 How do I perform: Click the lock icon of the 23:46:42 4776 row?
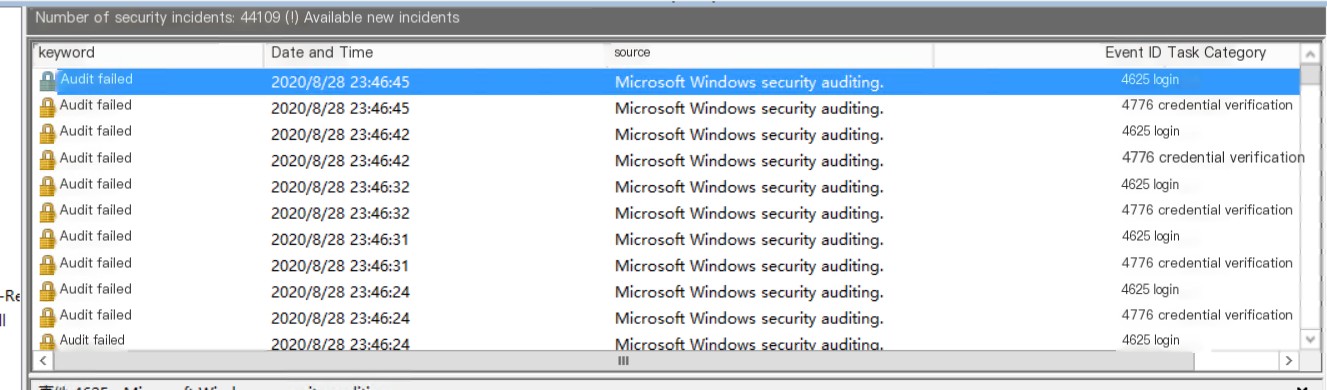(47, 160)
